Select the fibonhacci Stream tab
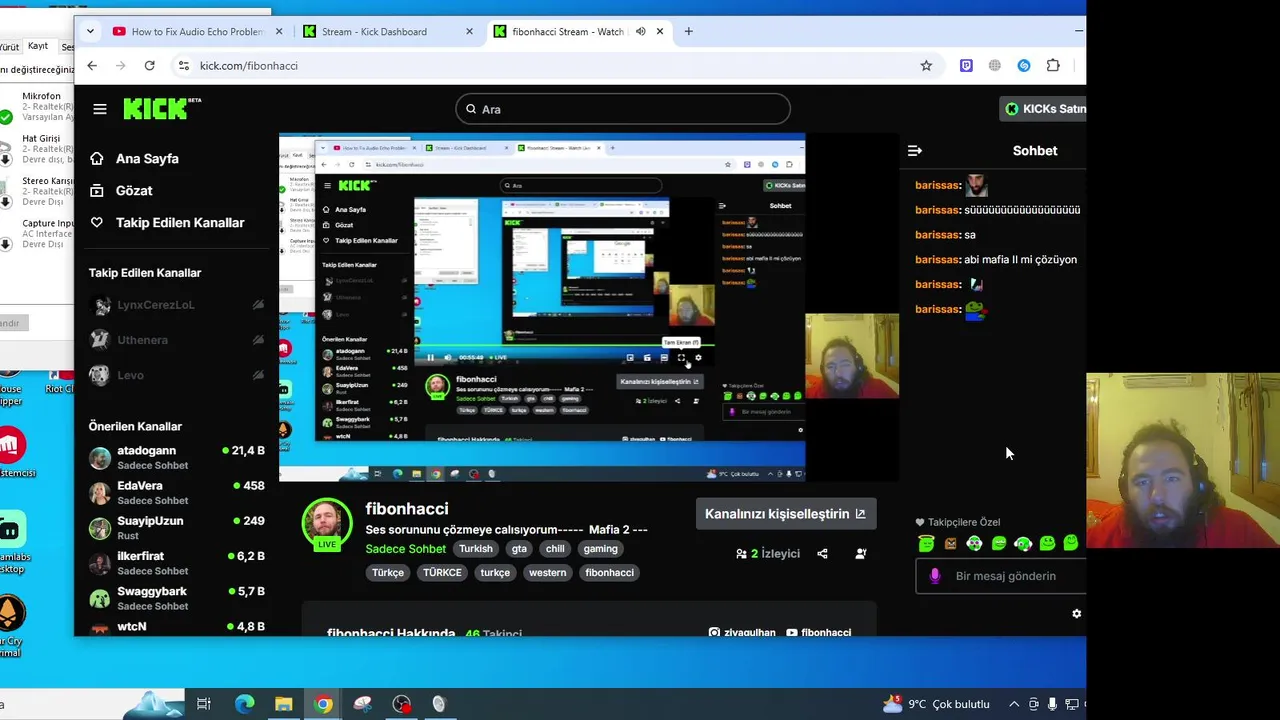This screenshot has width=1280, height=720. [578, 31]
